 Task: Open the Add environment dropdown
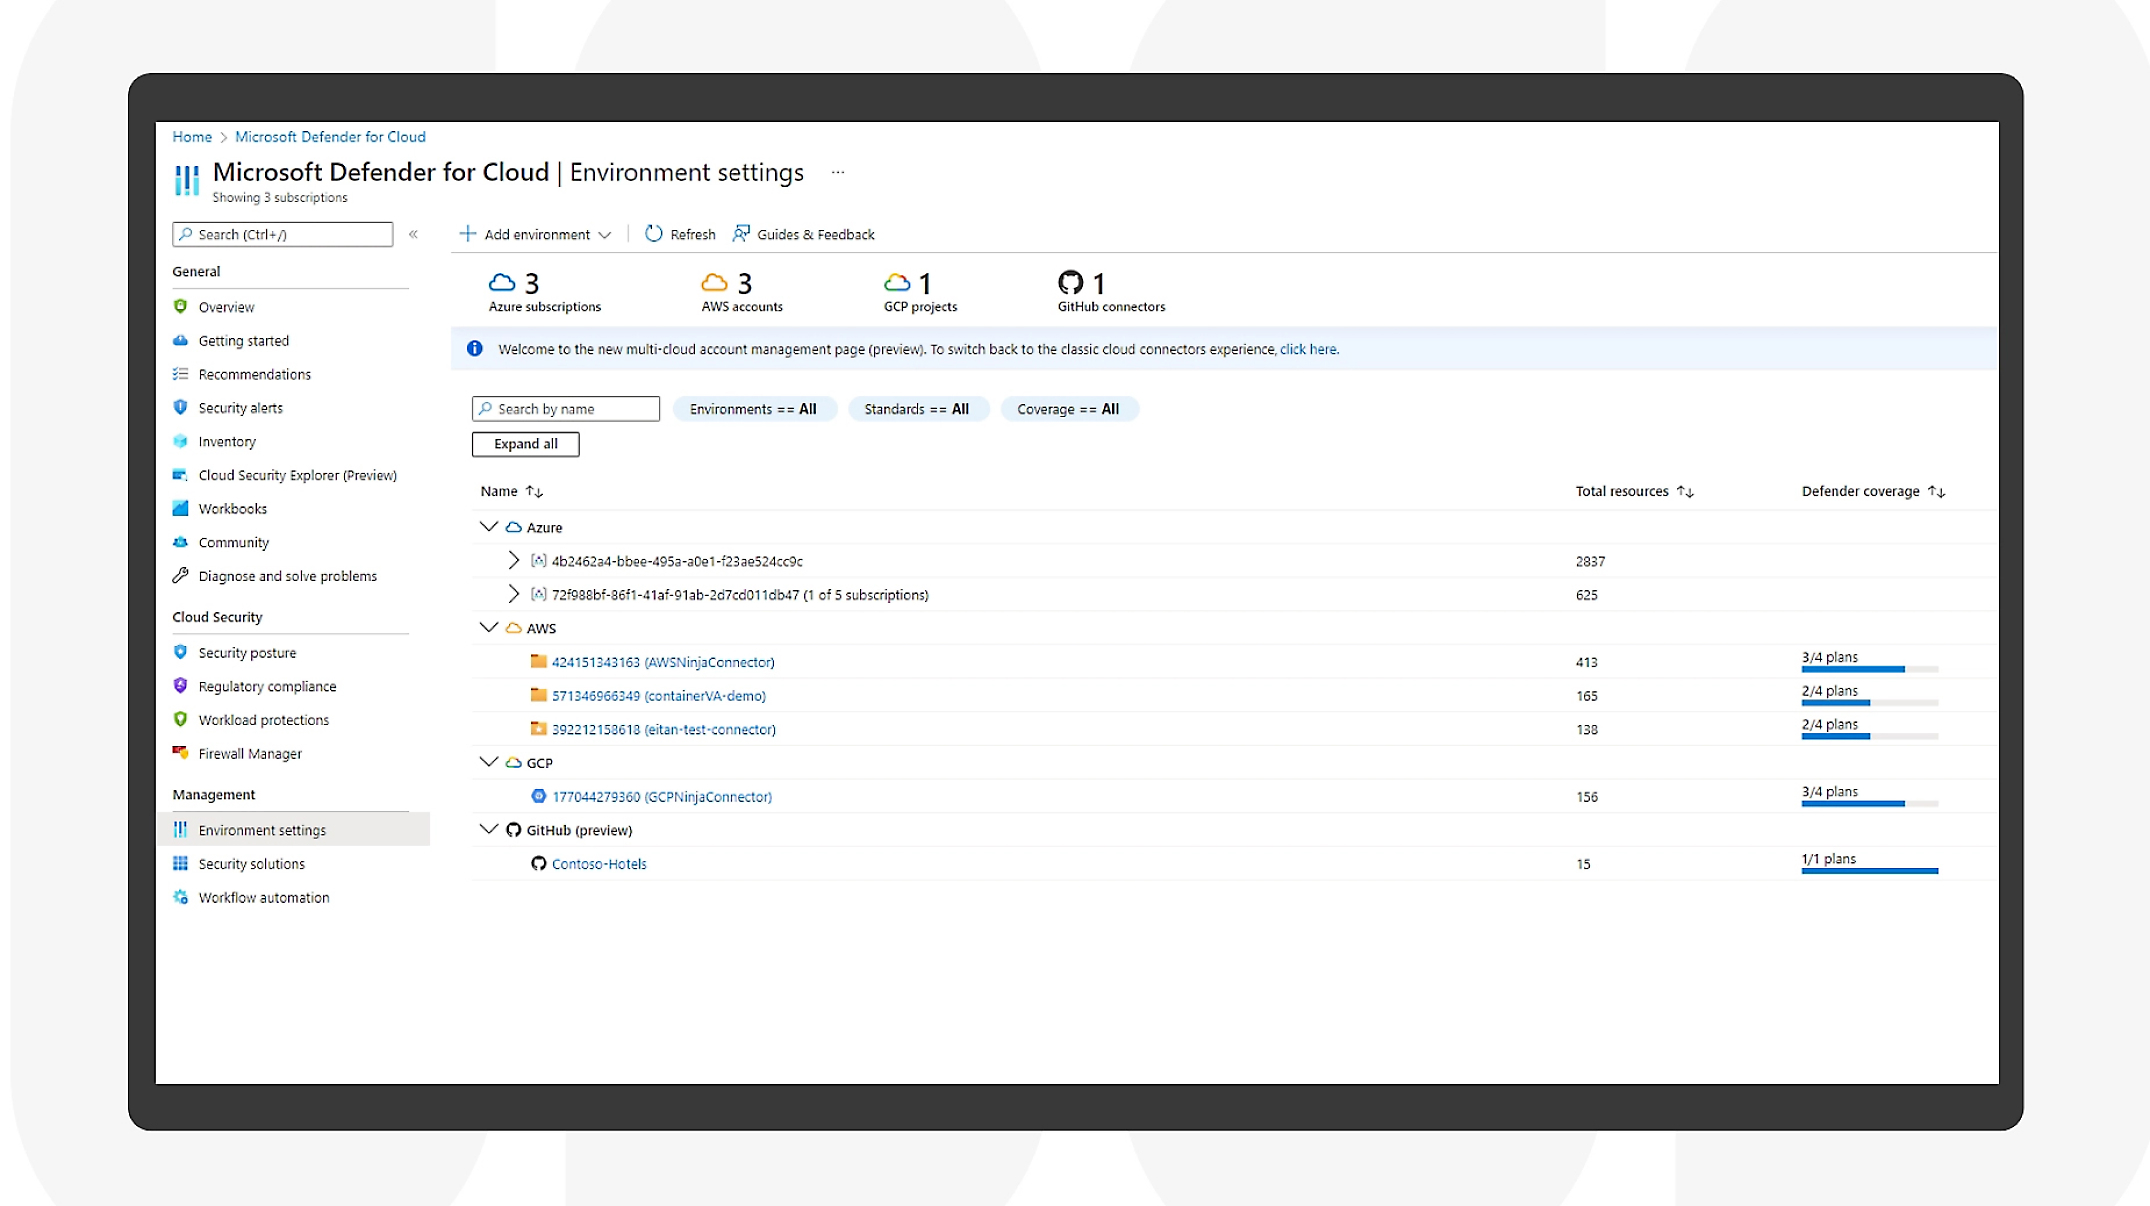[x=535, y=234]
